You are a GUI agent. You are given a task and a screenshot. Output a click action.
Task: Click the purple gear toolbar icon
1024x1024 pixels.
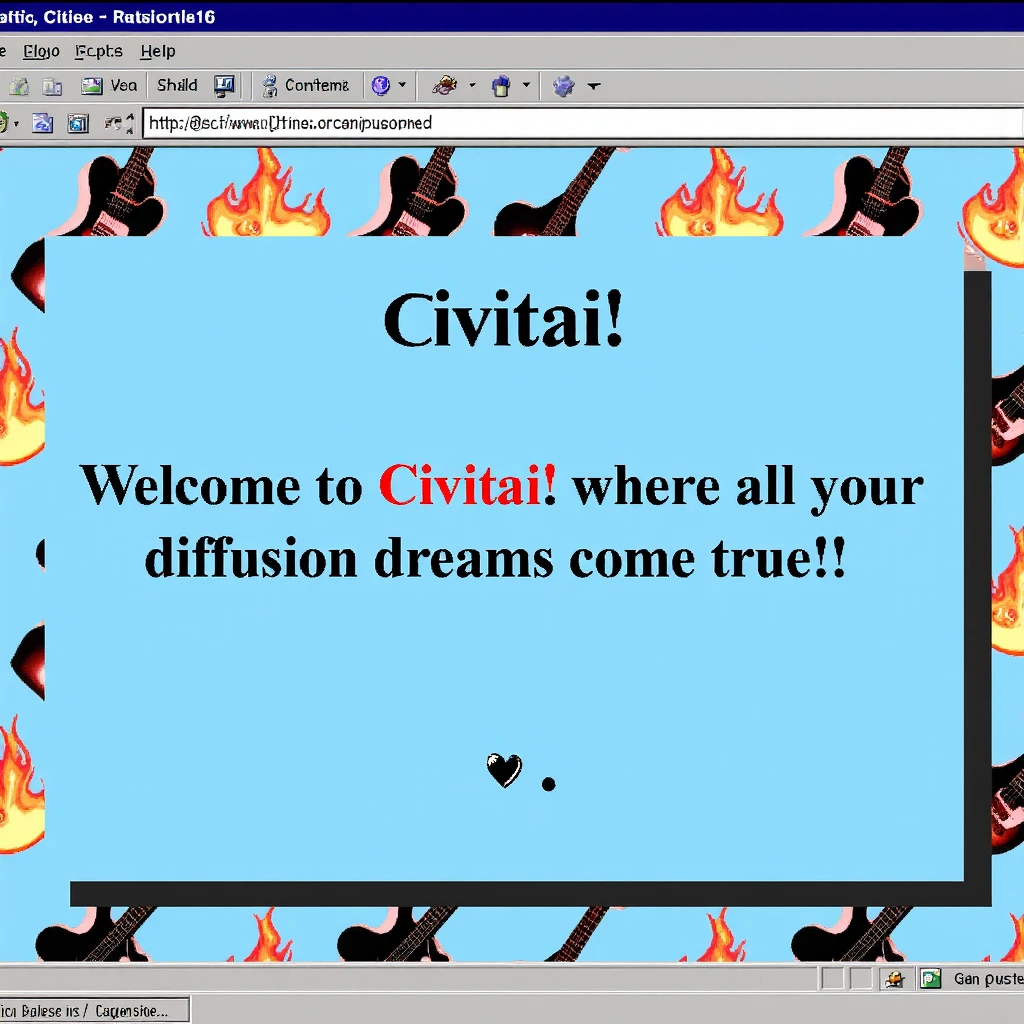[564, 86]
